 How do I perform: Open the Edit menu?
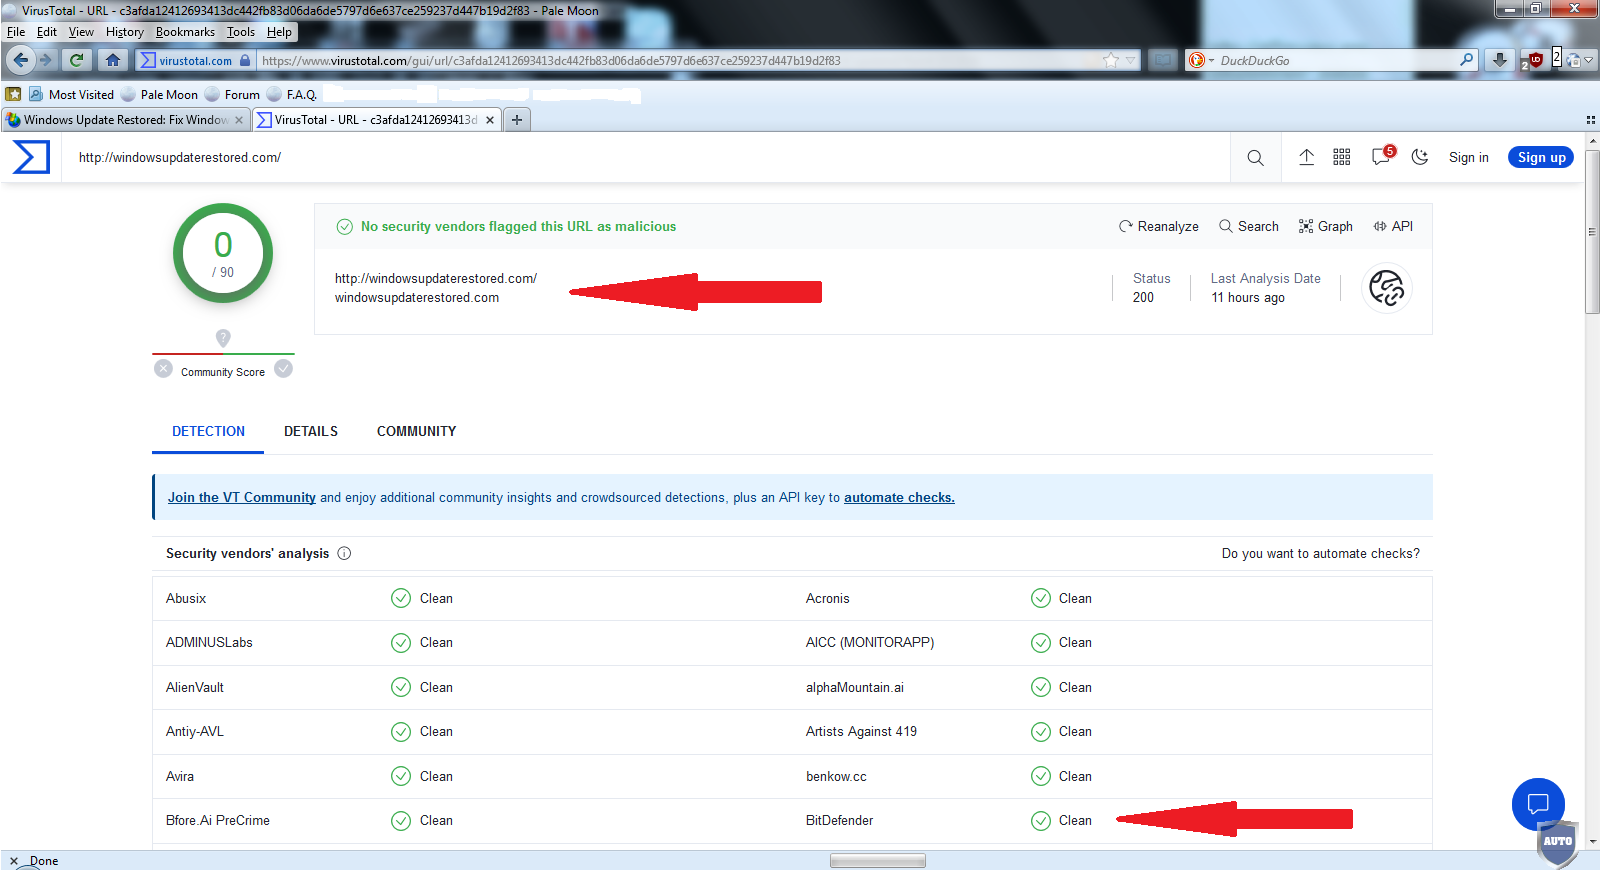47,32
